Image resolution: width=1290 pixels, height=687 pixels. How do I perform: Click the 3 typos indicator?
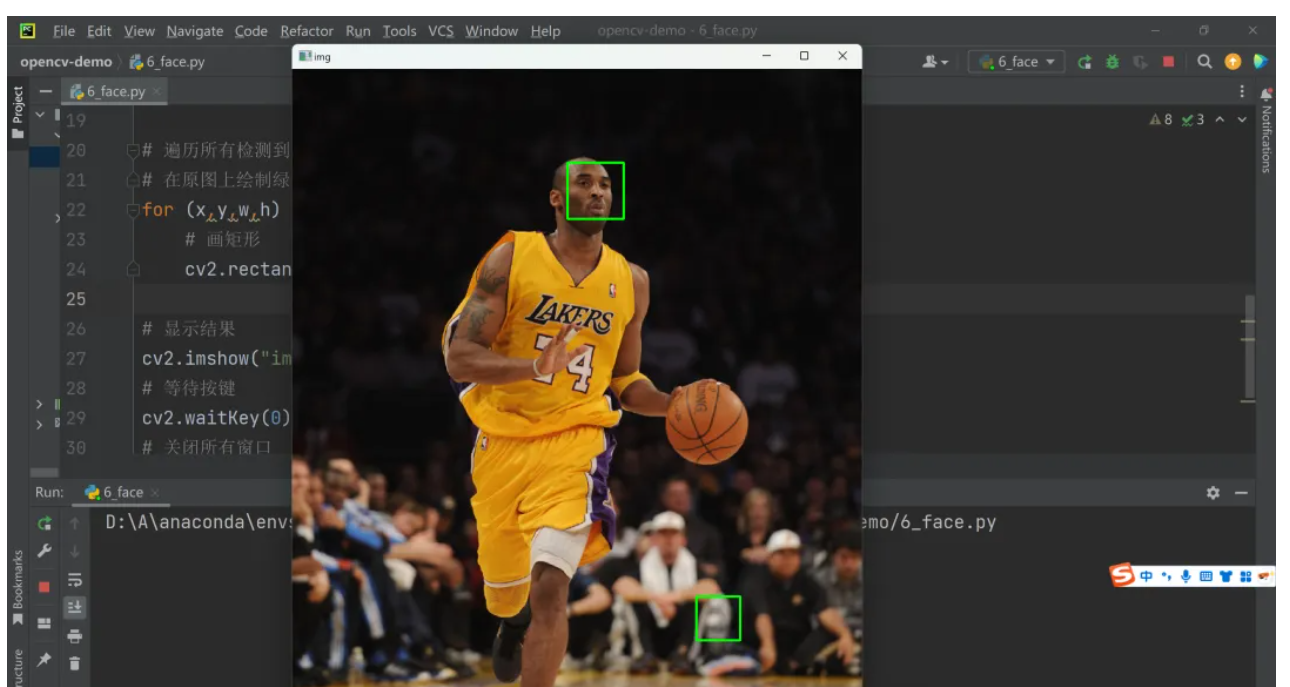[1193, 120]
